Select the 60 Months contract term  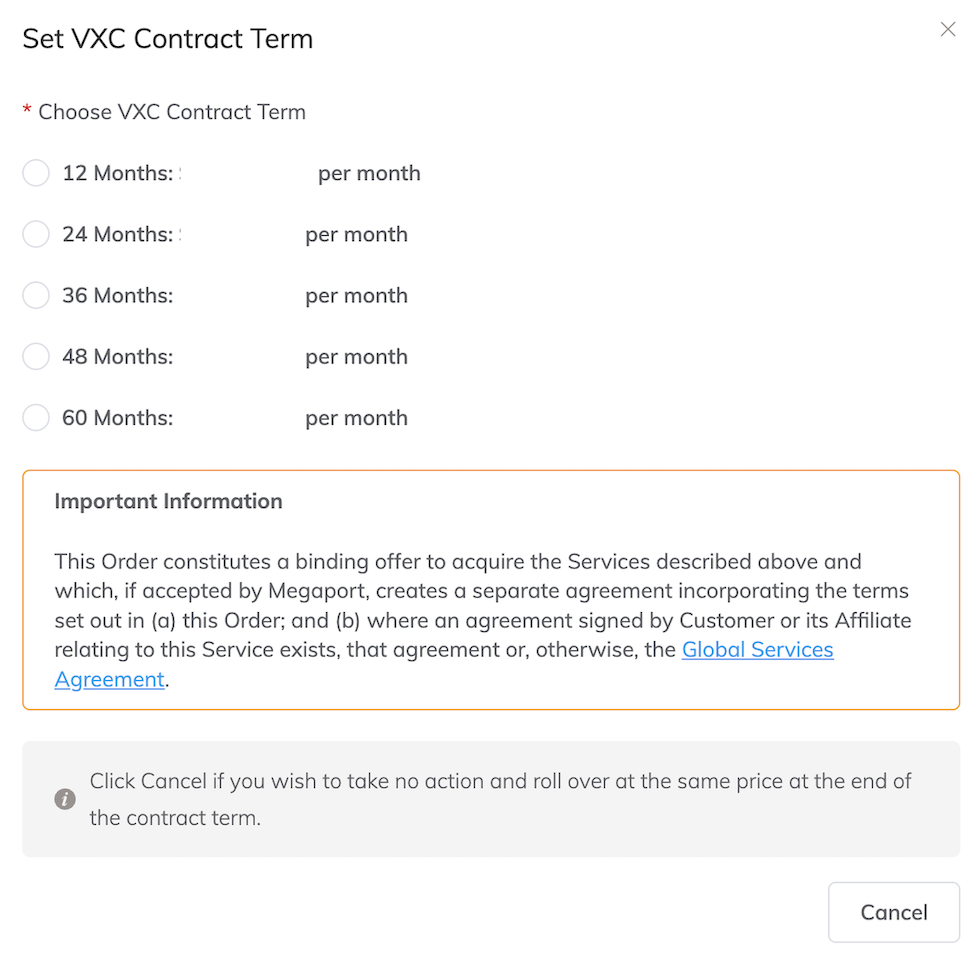point(35,417)
